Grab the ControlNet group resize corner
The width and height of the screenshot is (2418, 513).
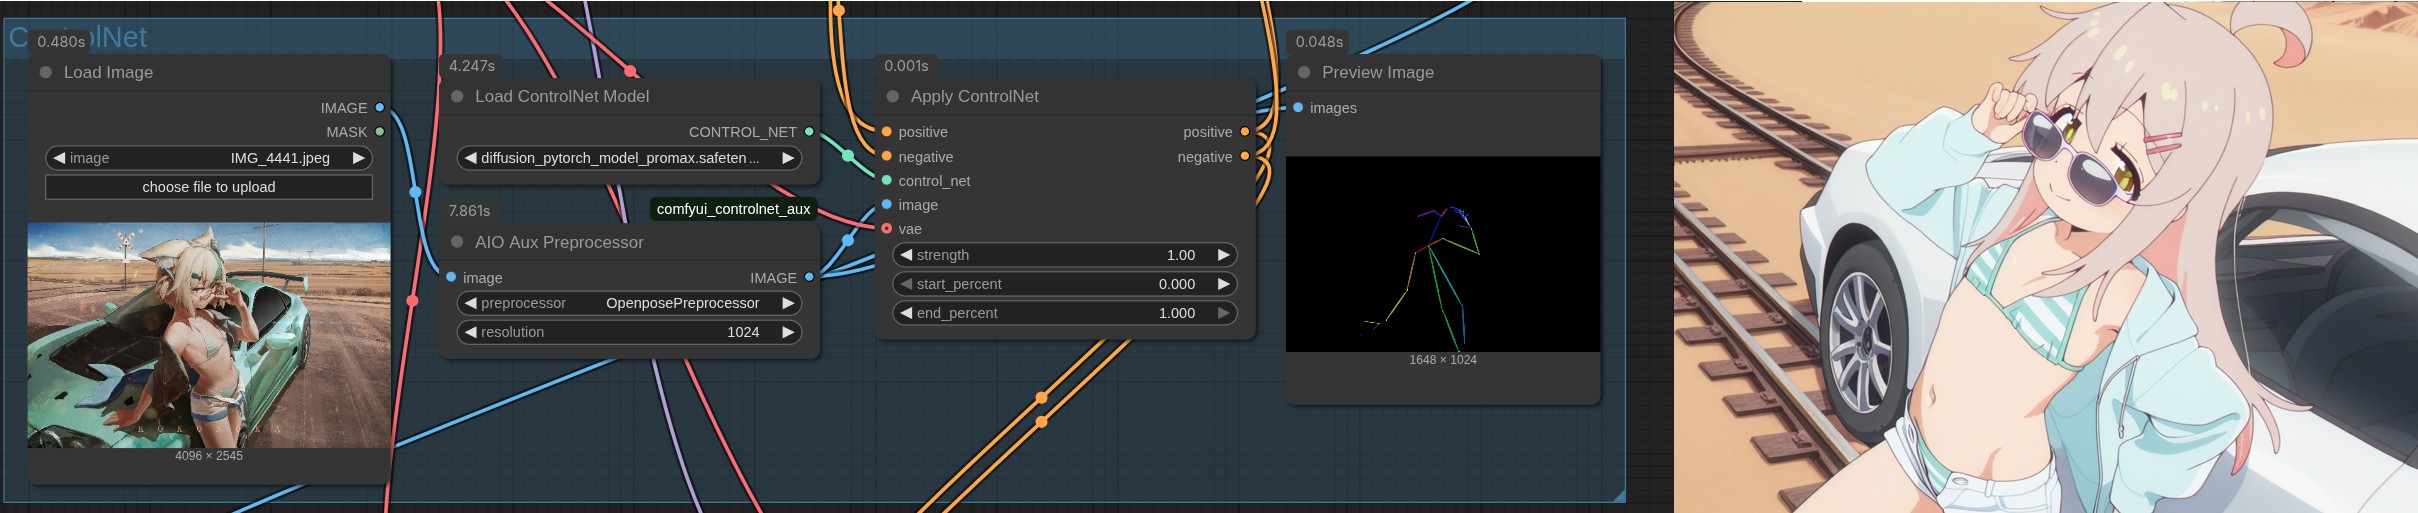[x=1620, y=496]
